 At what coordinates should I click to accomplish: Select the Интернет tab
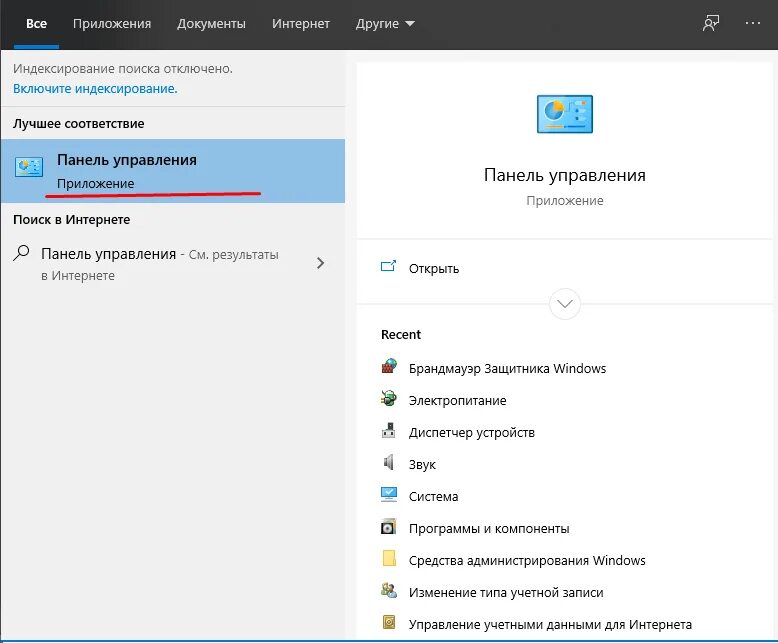(300, 23)
